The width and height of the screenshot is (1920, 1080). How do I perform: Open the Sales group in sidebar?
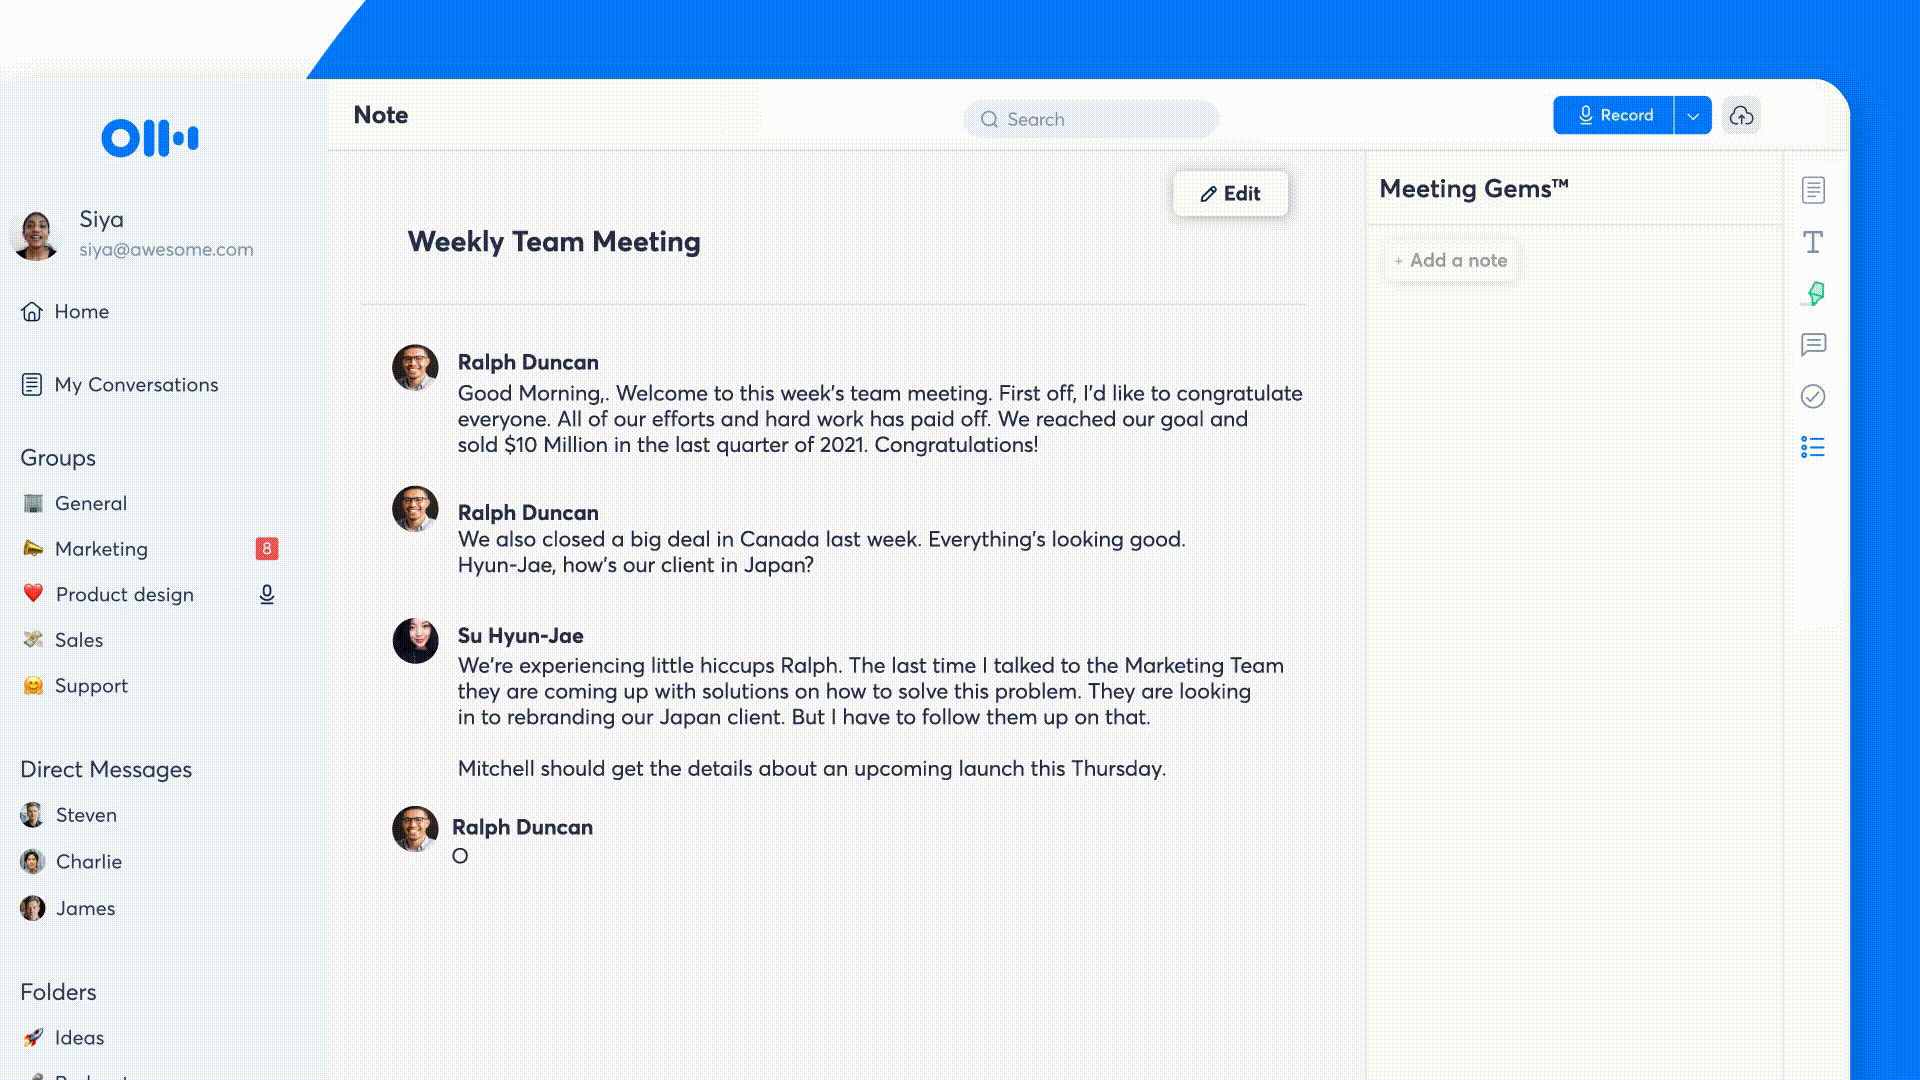pyautogui.click(x=78, y=640)
